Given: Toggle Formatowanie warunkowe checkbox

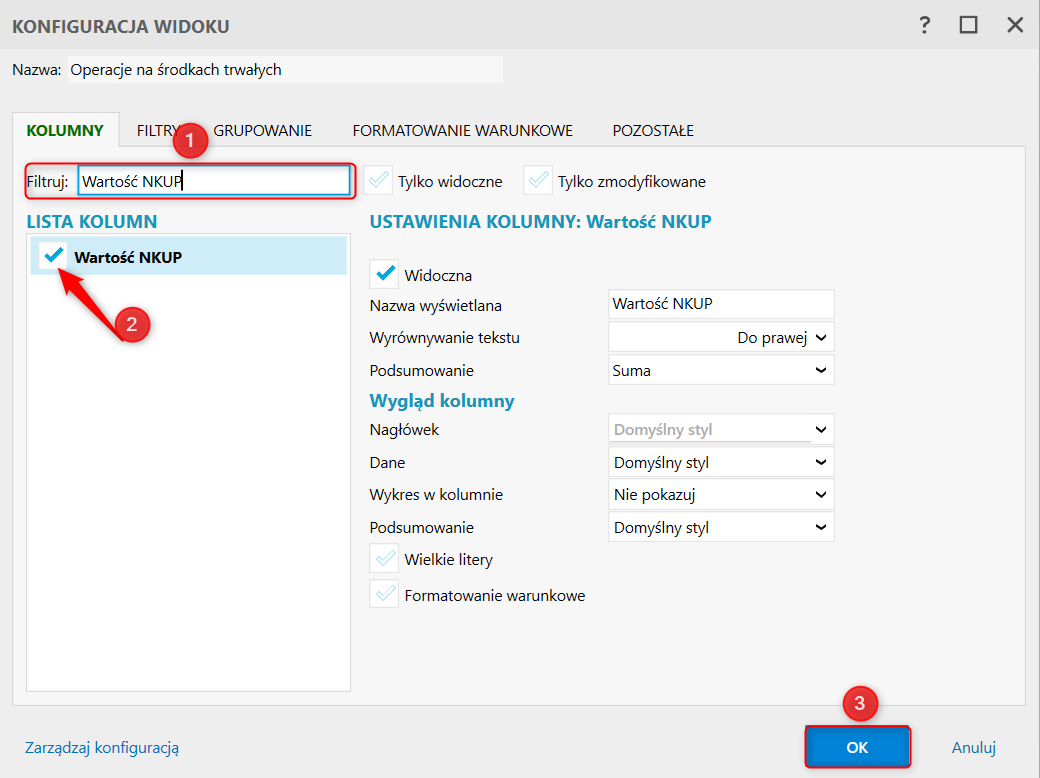Looking at the screenshot, I should pyautogui.click(x=384, y=594).
